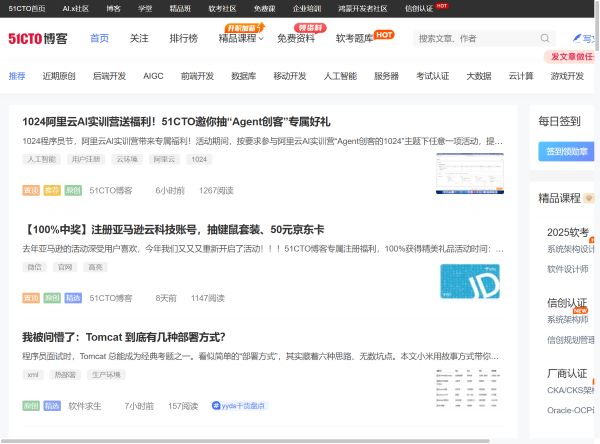Click the badge icon next to 精品课程 heading
Image resolution: width=600 pixels, height=444 pixels.
590,199
